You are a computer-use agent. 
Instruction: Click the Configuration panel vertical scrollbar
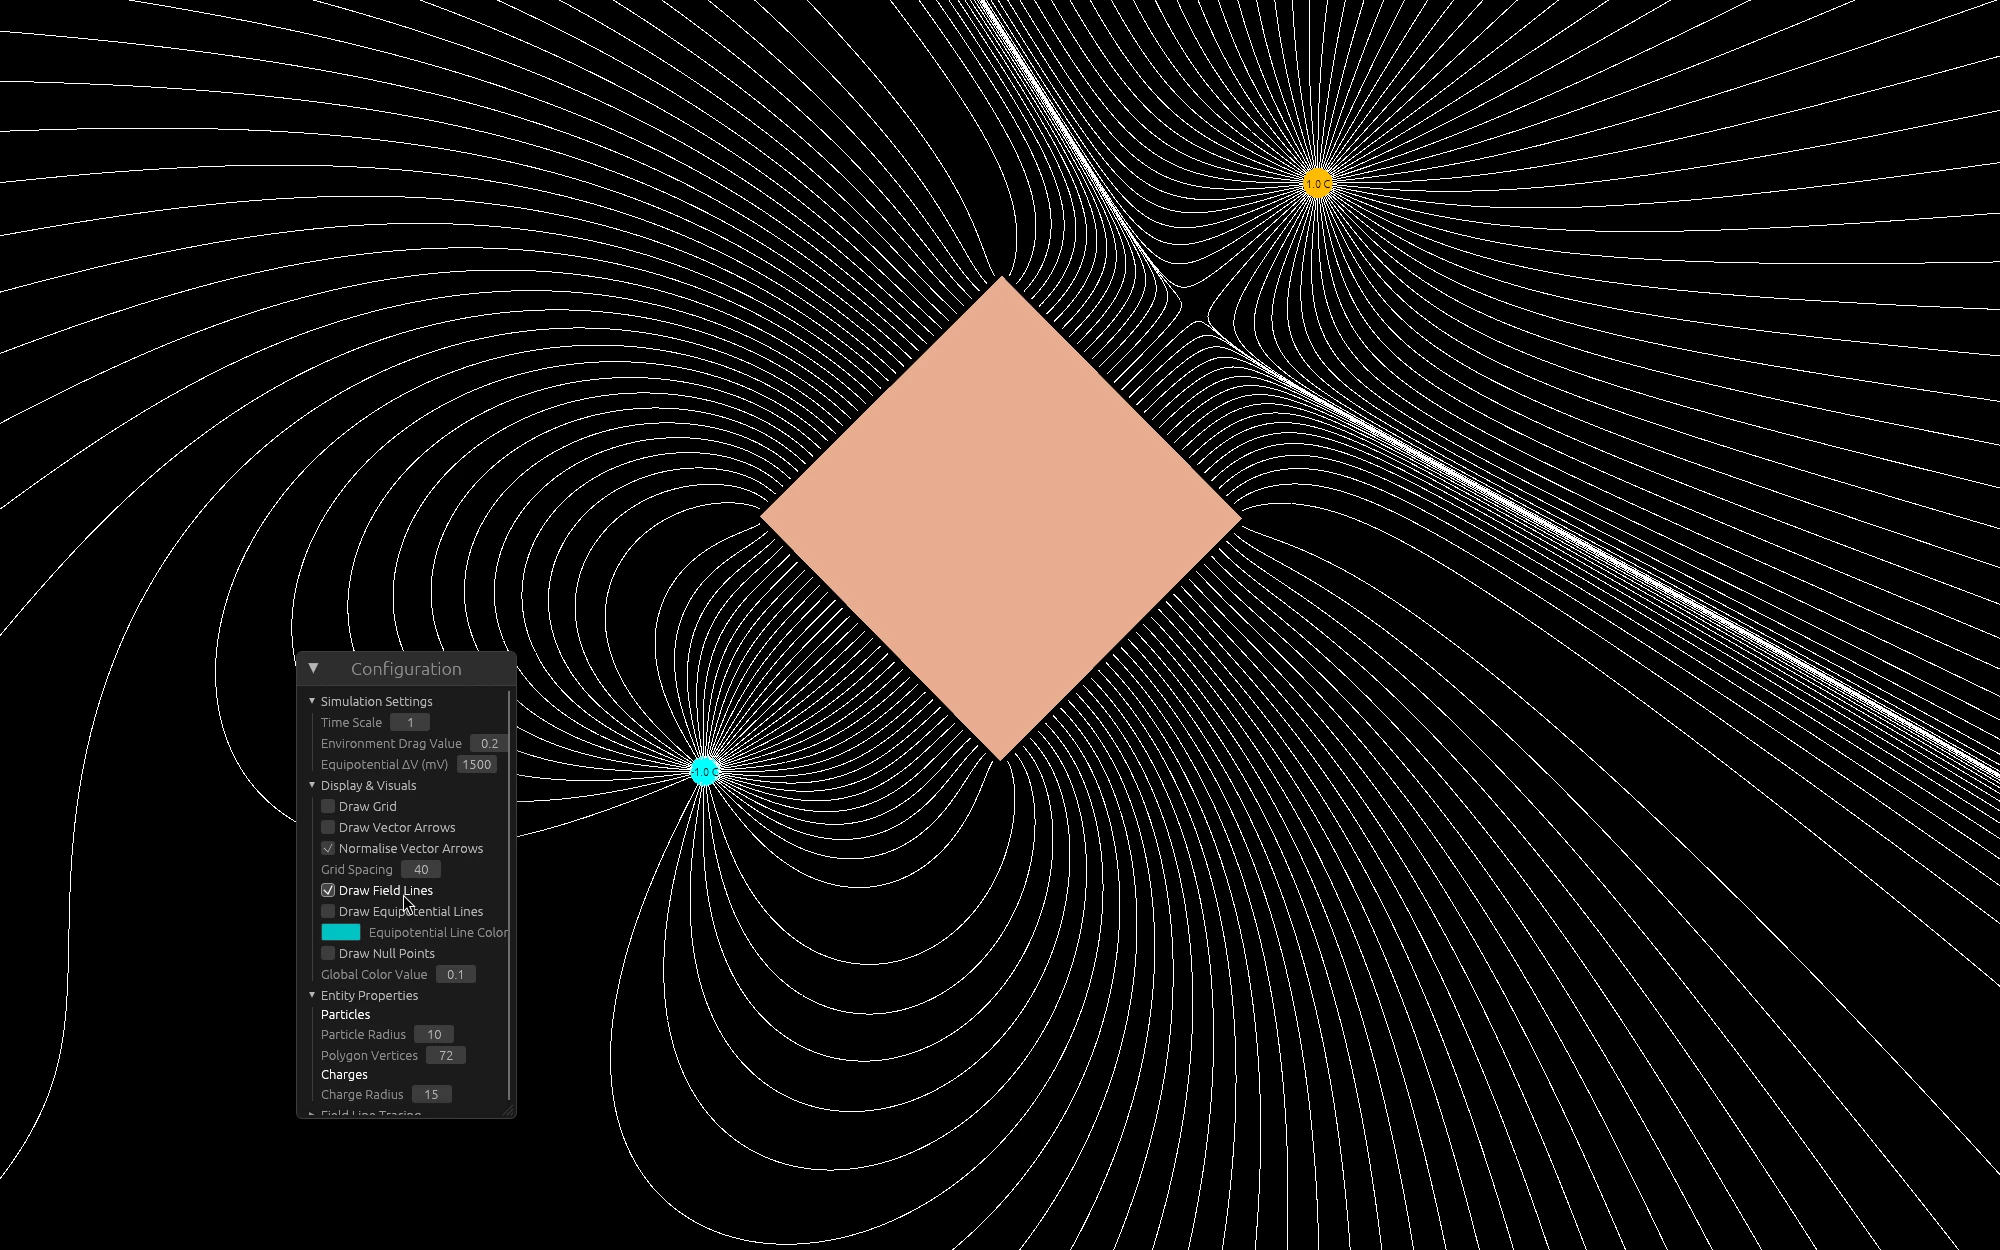point(510,895)
